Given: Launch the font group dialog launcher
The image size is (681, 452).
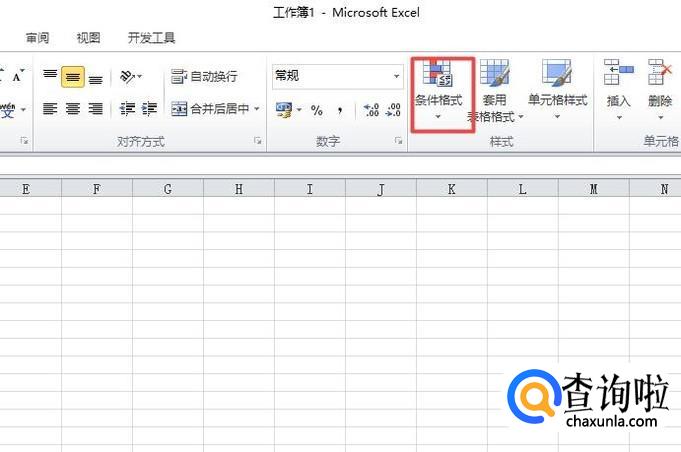Looking at the screenshot, I should click(24, 140).
